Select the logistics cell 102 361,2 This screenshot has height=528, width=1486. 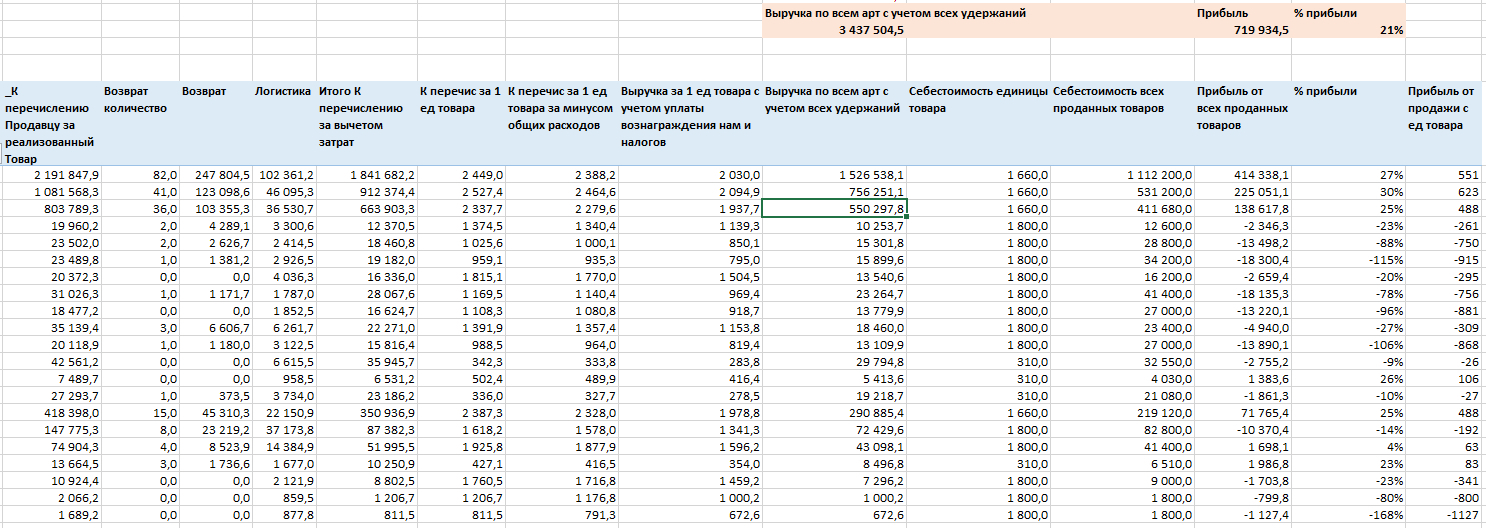click(283, 175)
